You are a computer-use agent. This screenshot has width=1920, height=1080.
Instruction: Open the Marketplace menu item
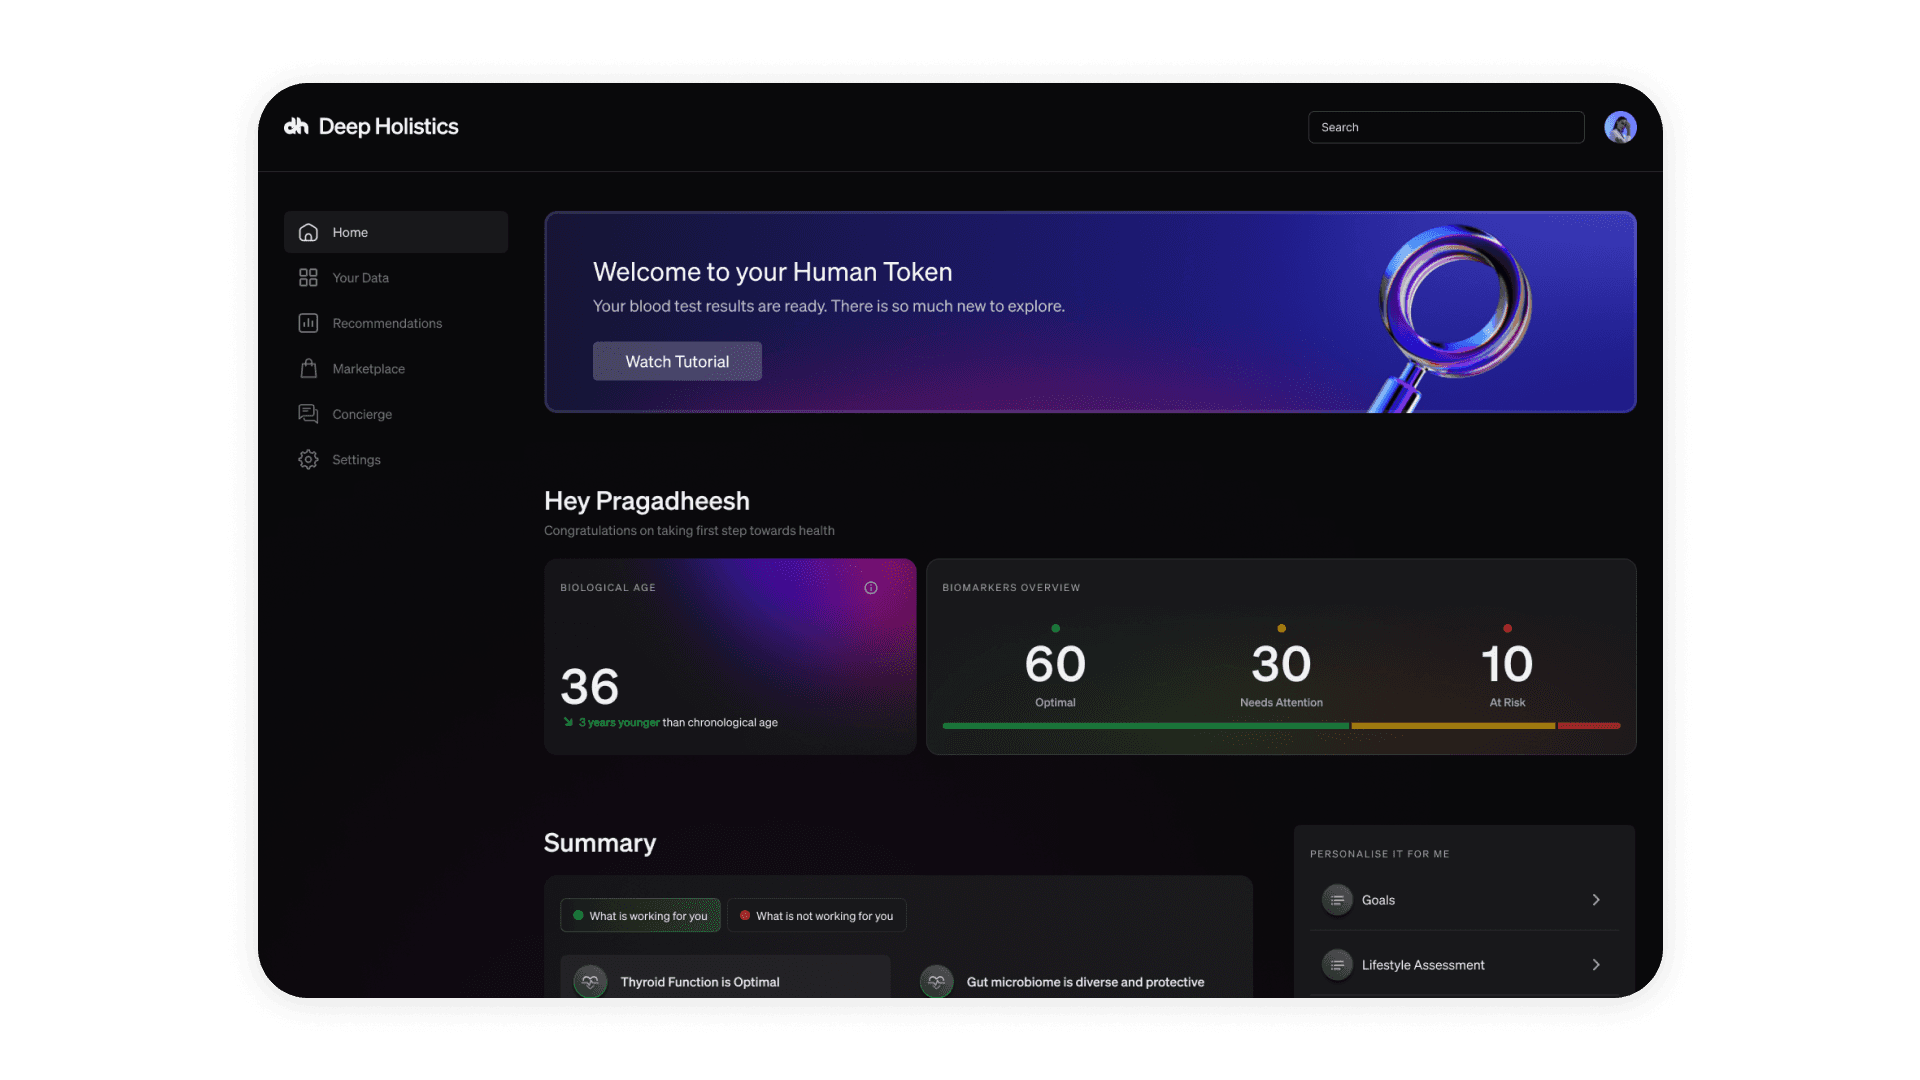[x=368, y=369]
